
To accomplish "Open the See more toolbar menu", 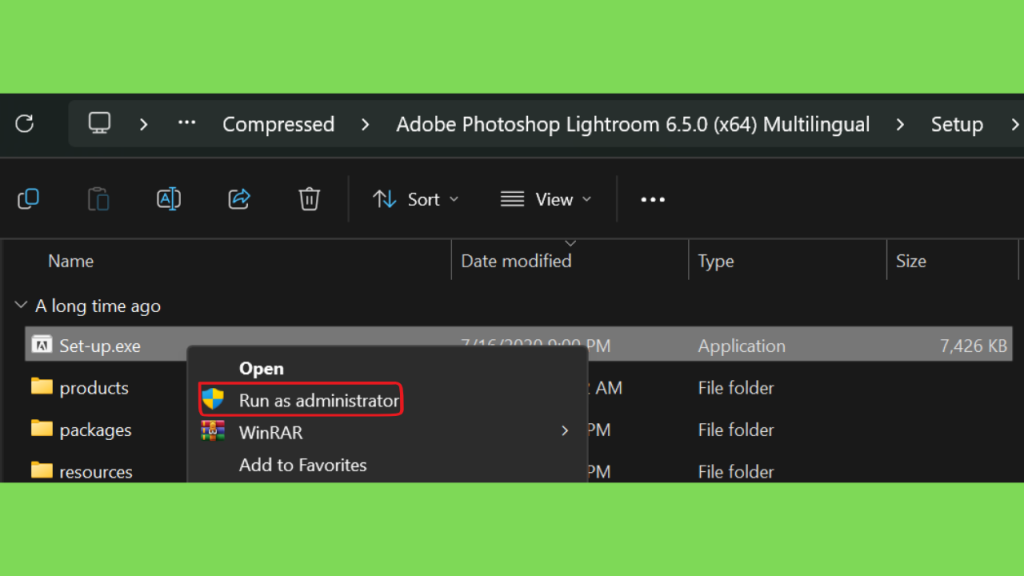I will click(x=653, y=199).
